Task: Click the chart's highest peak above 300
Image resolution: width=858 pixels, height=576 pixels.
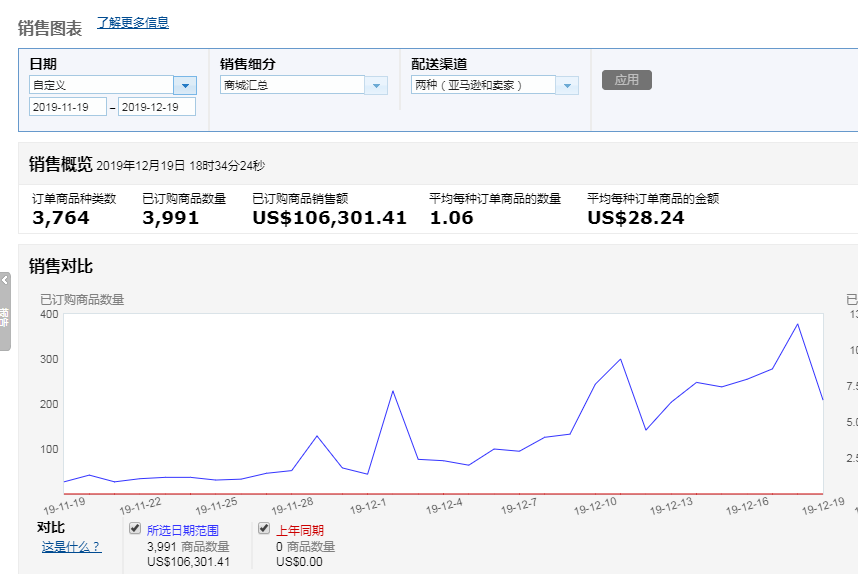Action: pos(797,324)
